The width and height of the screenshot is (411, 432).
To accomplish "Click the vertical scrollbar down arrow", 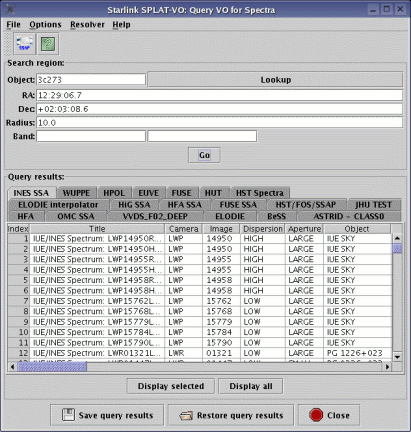I will [x=397, y=357].
